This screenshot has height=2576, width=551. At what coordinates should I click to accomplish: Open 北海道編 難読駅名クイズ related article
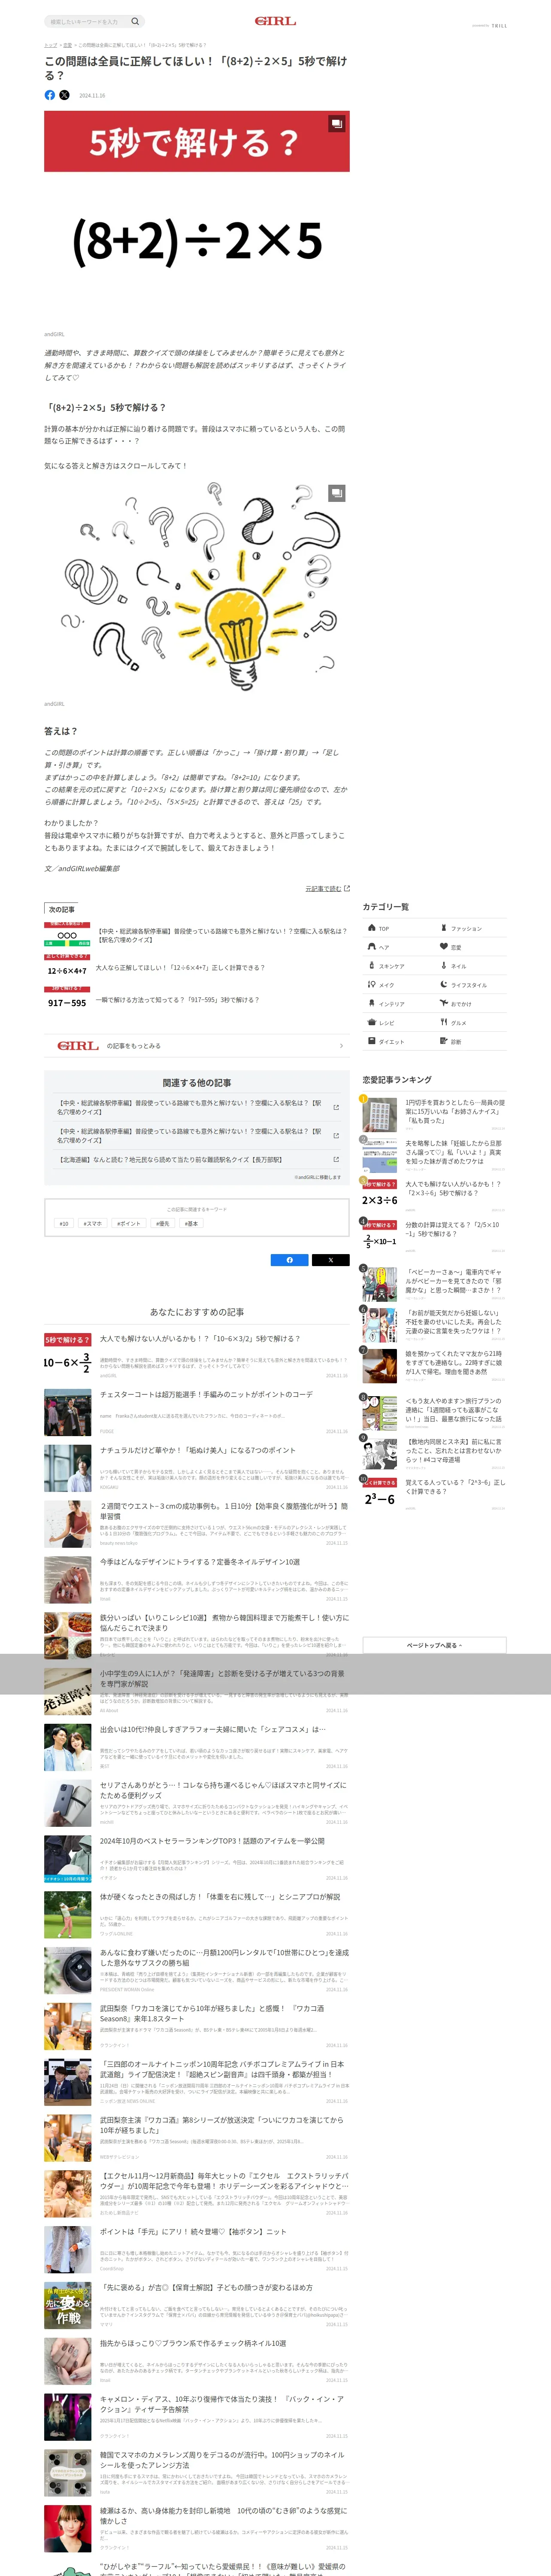point(170,1160)
